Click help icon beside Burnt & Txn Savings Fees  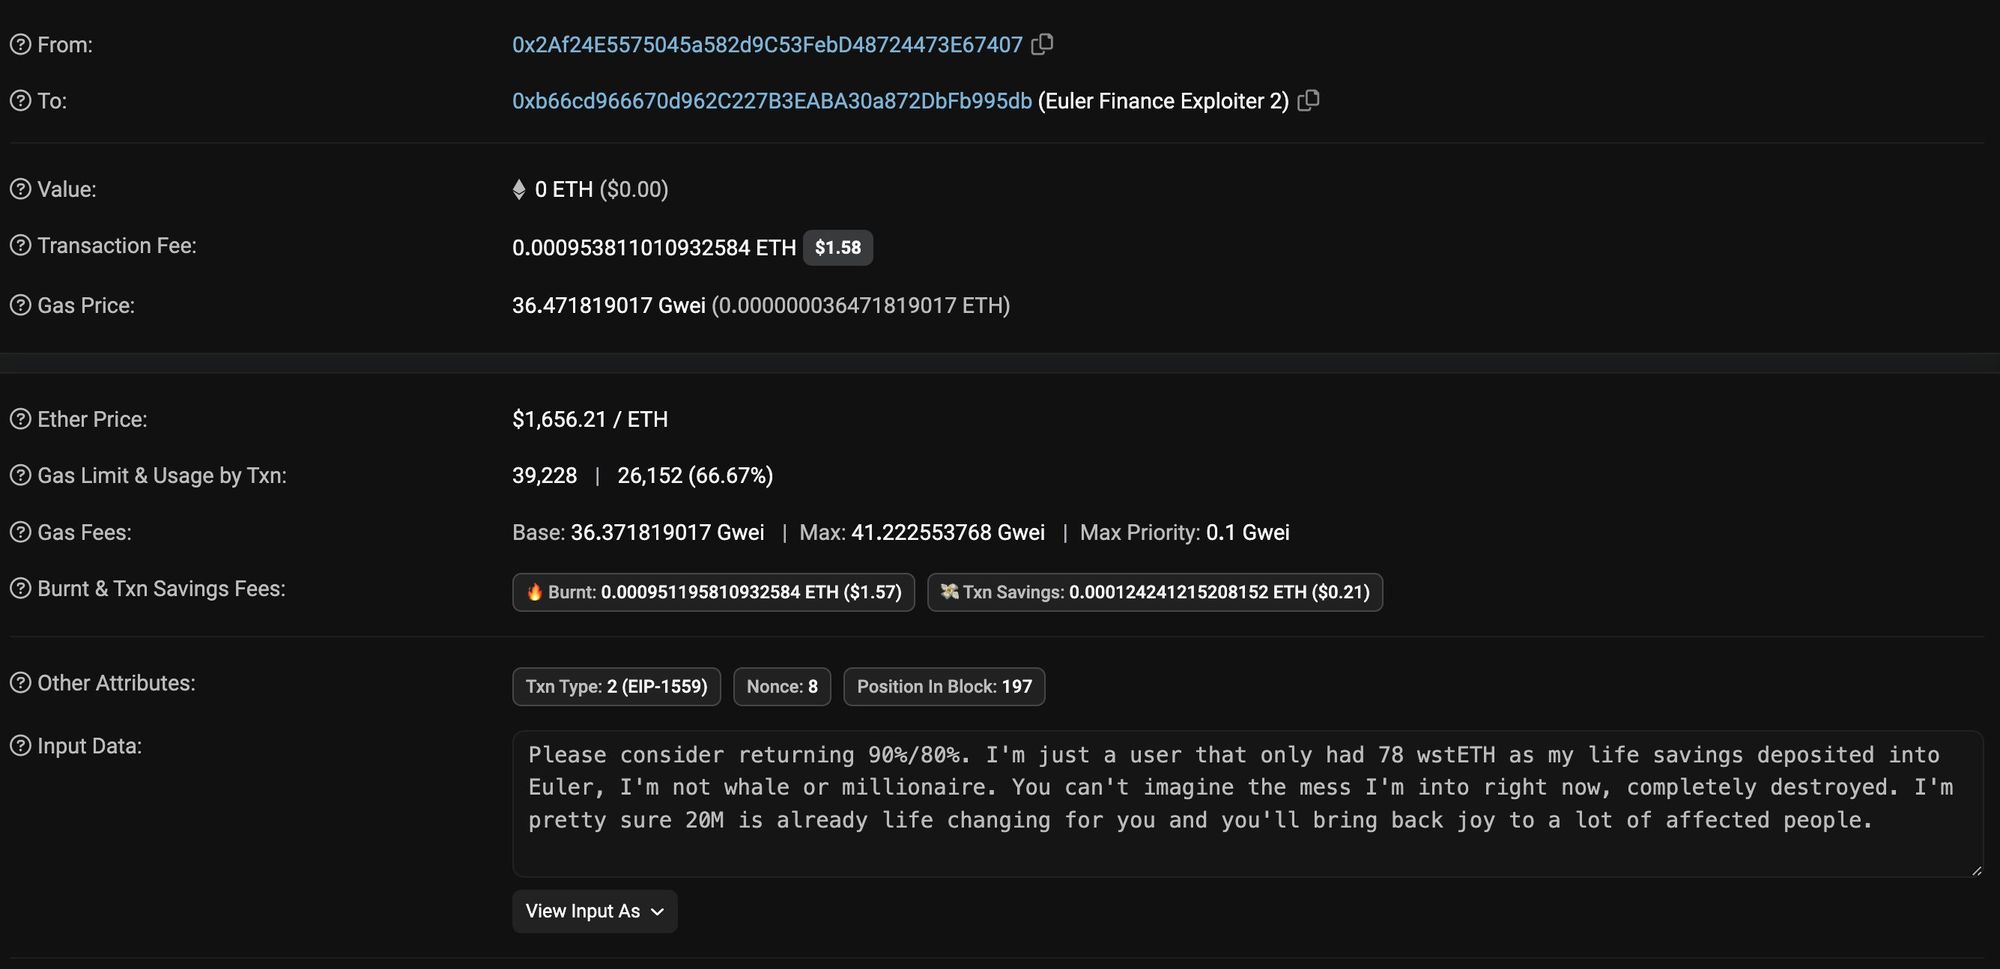click(20, 588)
